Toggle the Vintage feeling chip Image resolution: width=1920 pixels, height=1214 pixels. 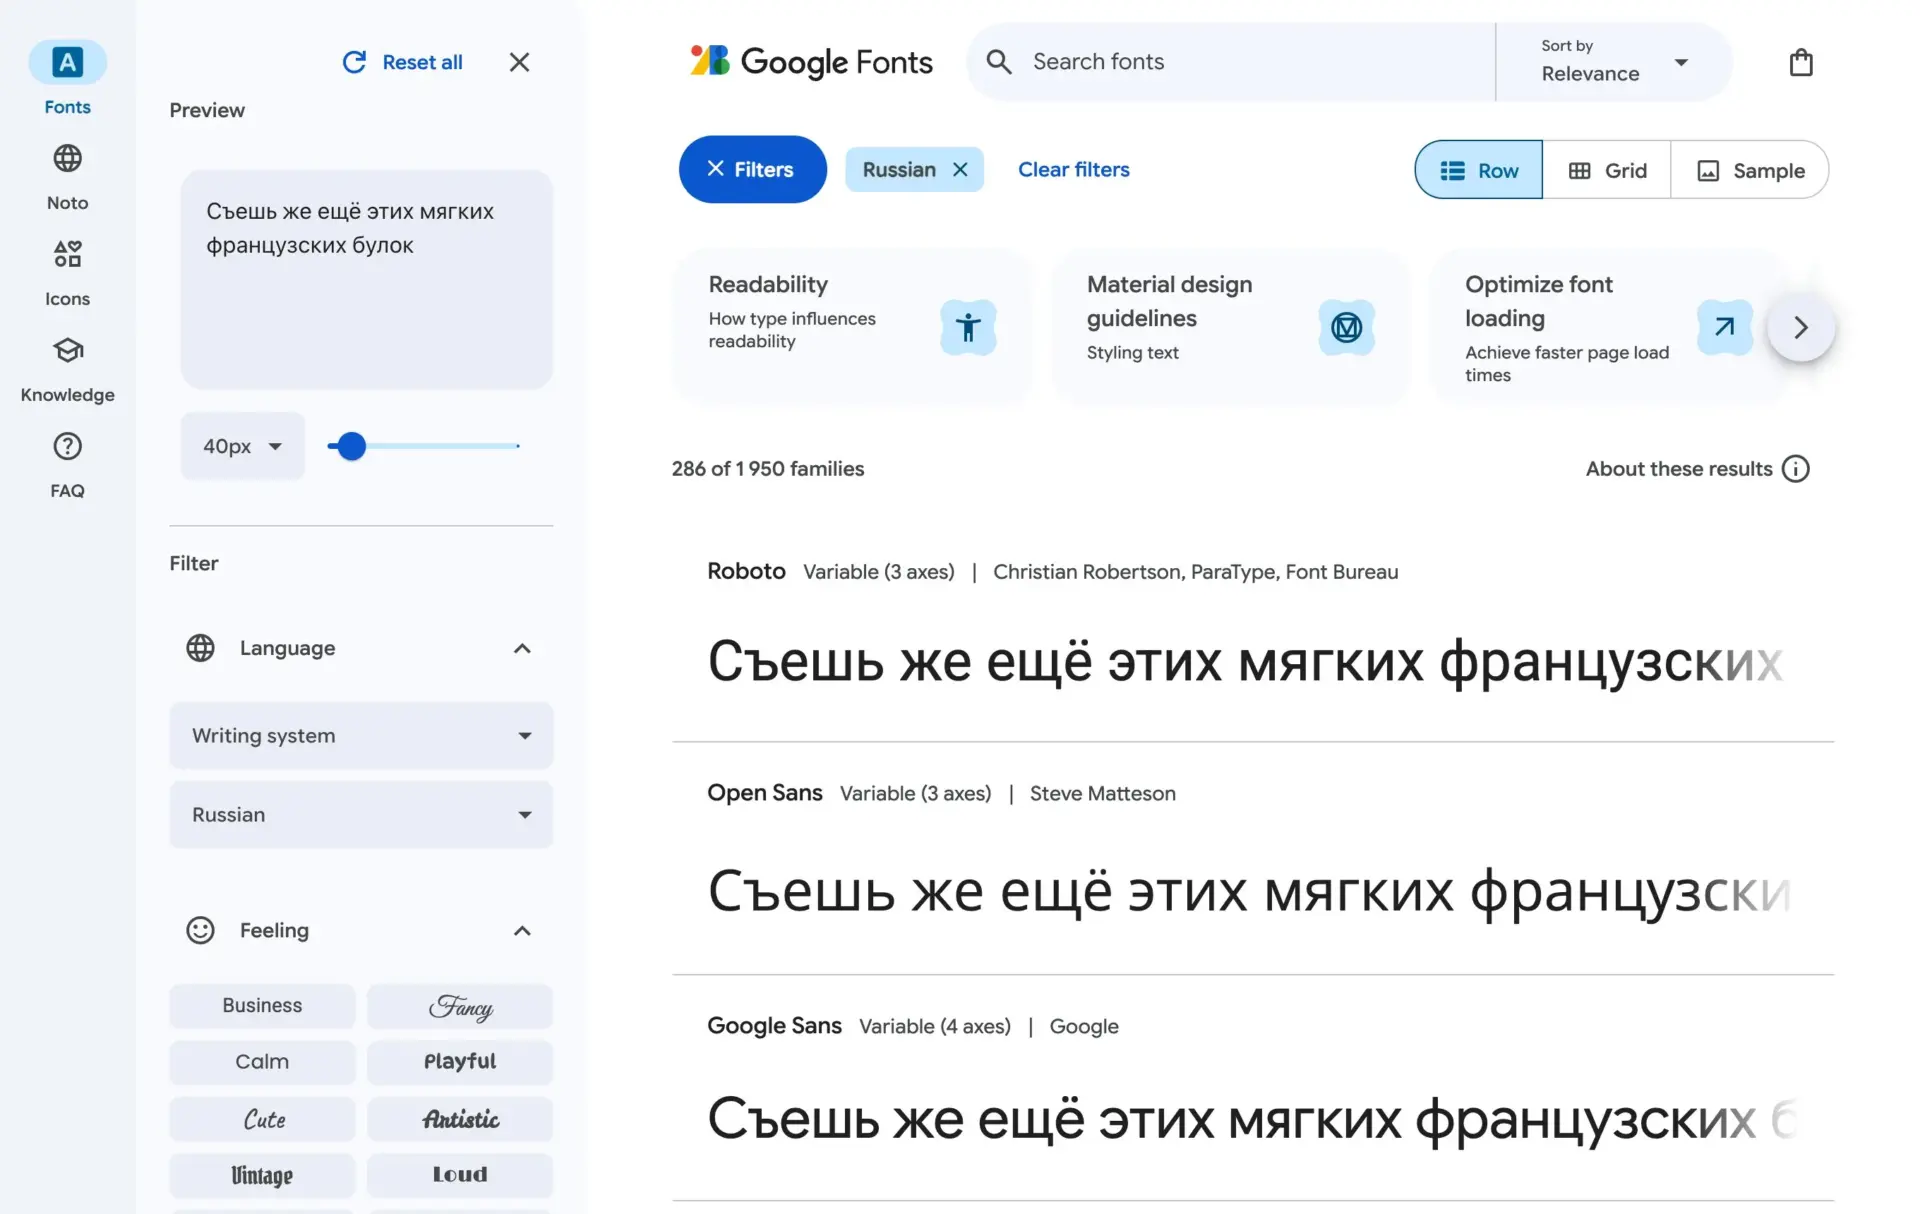[262, 1174]
